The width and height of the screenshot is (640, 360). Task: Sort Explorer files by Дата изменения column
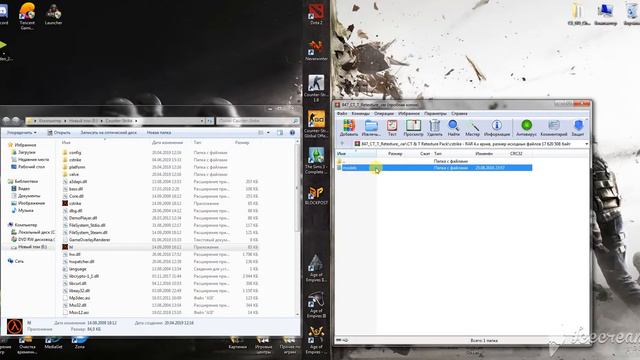167,142
